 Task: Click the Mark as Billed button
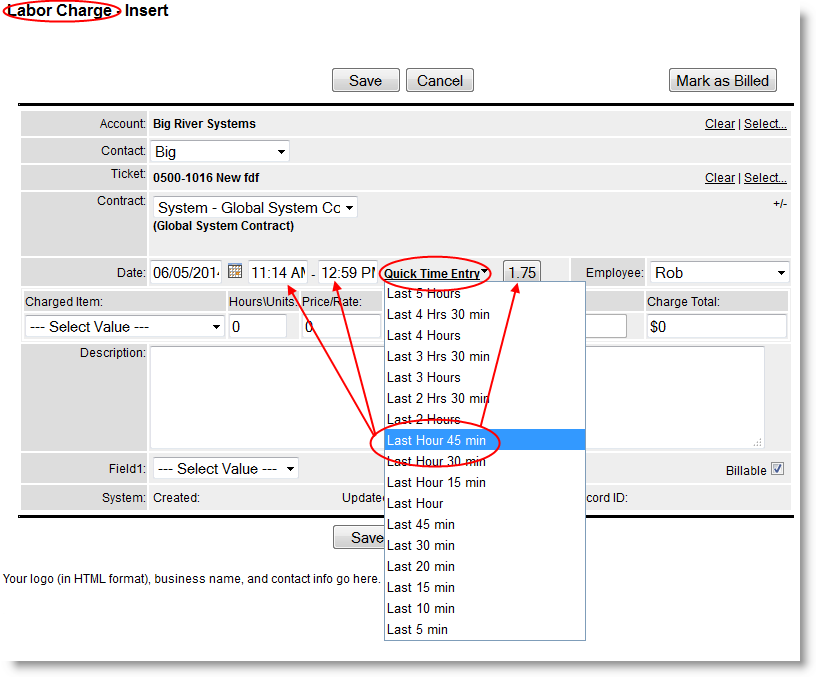point(722,81)
